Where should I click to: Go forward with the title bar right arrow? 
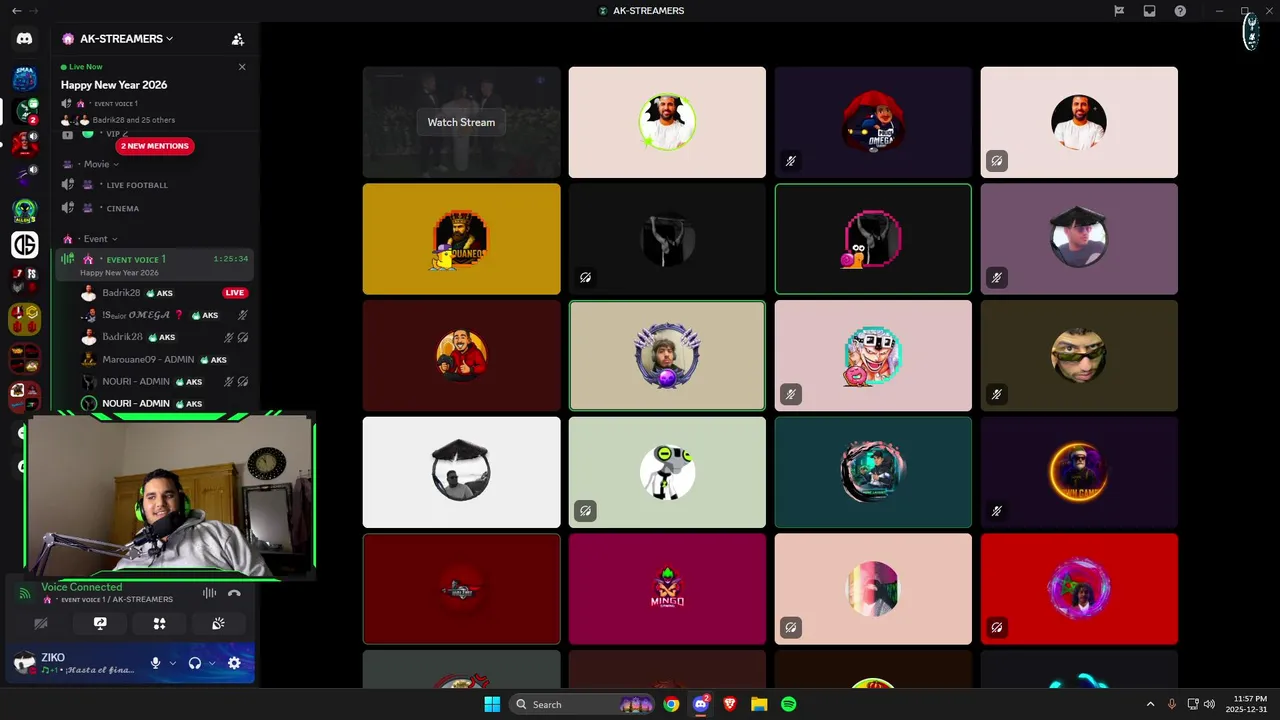coord(35,11)
